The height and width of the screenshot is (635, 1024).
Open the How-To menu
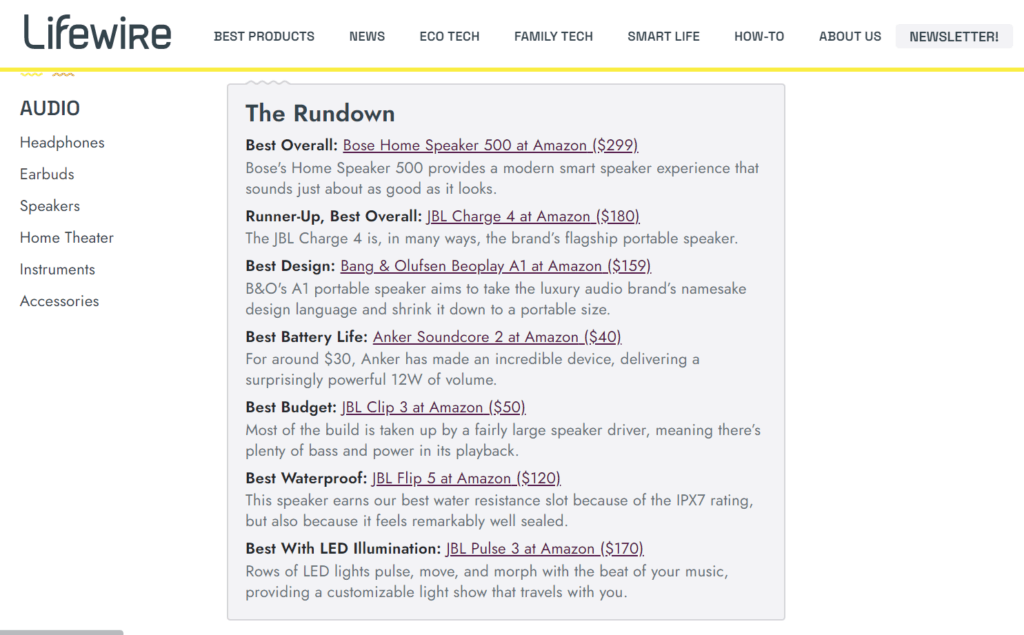tap(759, 37)
